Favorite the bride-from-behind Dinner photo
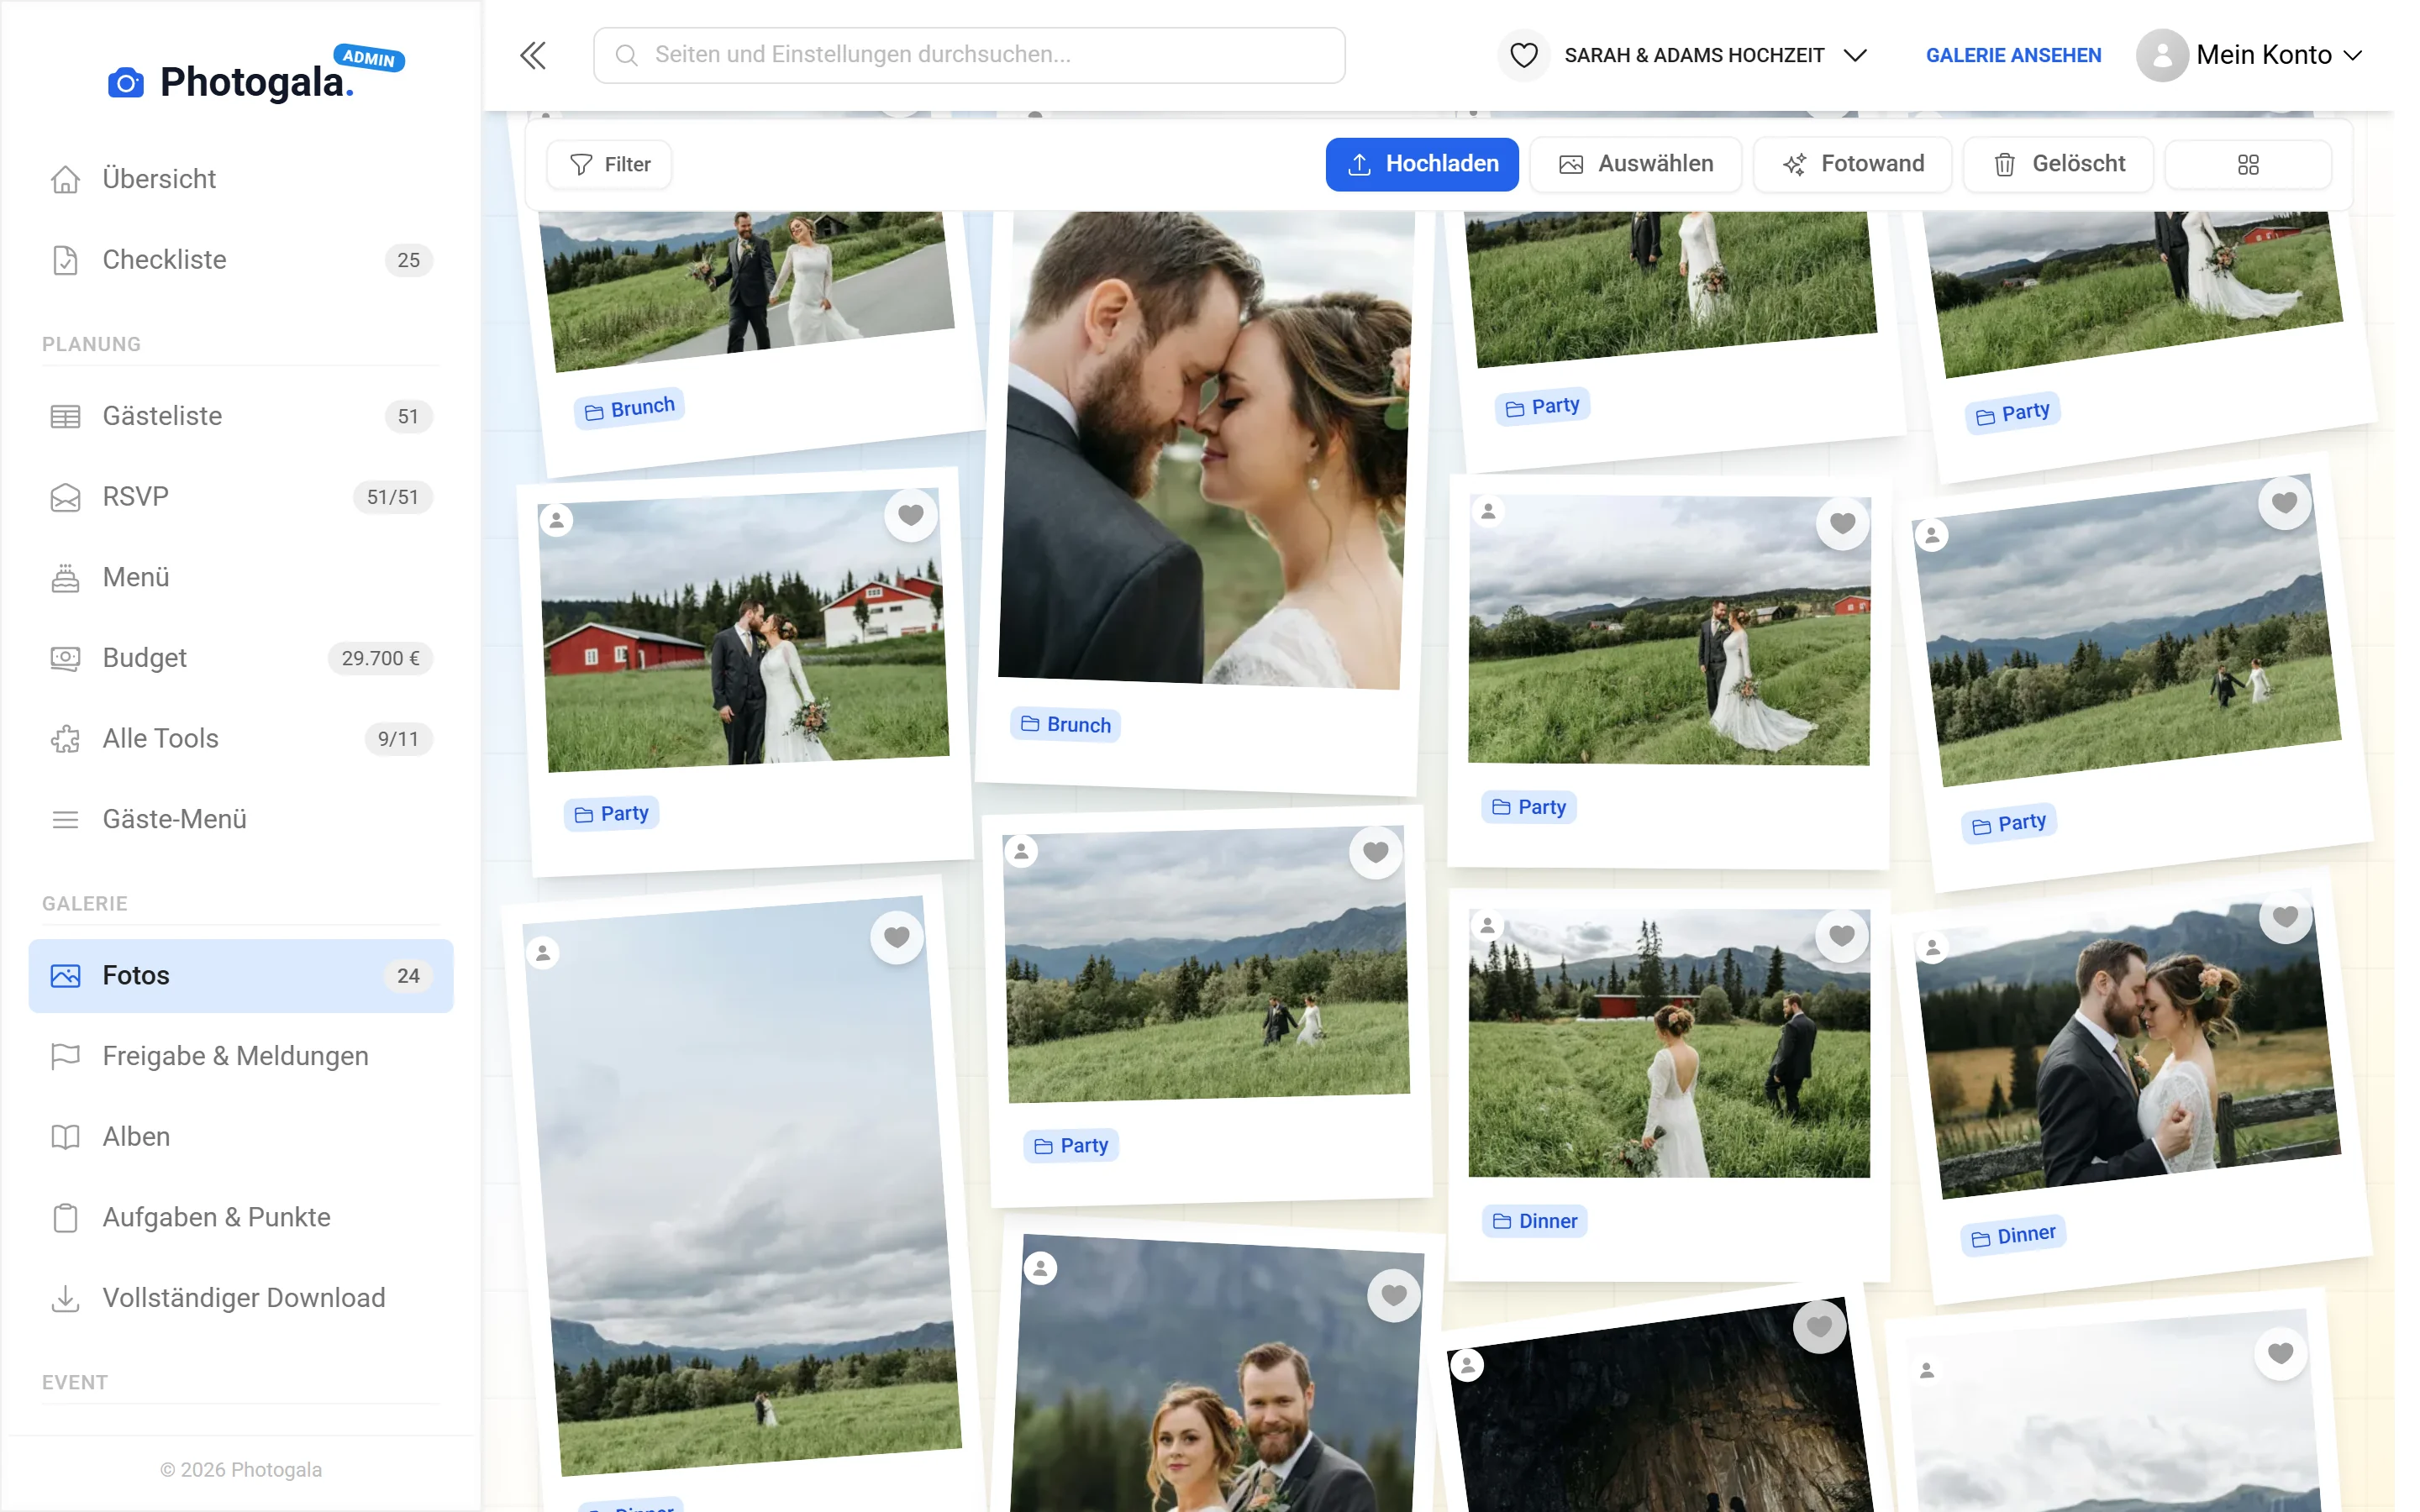The width and height of the screenshot is (2420, 1512). [1842, 936]
